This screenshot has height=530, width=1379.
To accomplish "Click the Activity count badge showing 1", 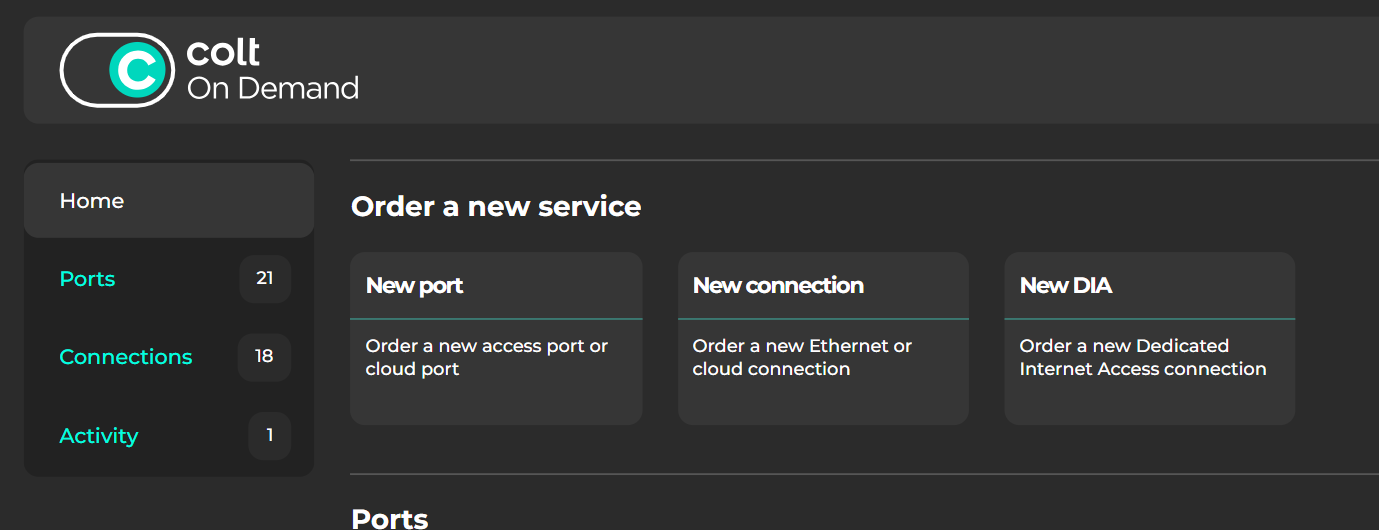I will [269, 436].
